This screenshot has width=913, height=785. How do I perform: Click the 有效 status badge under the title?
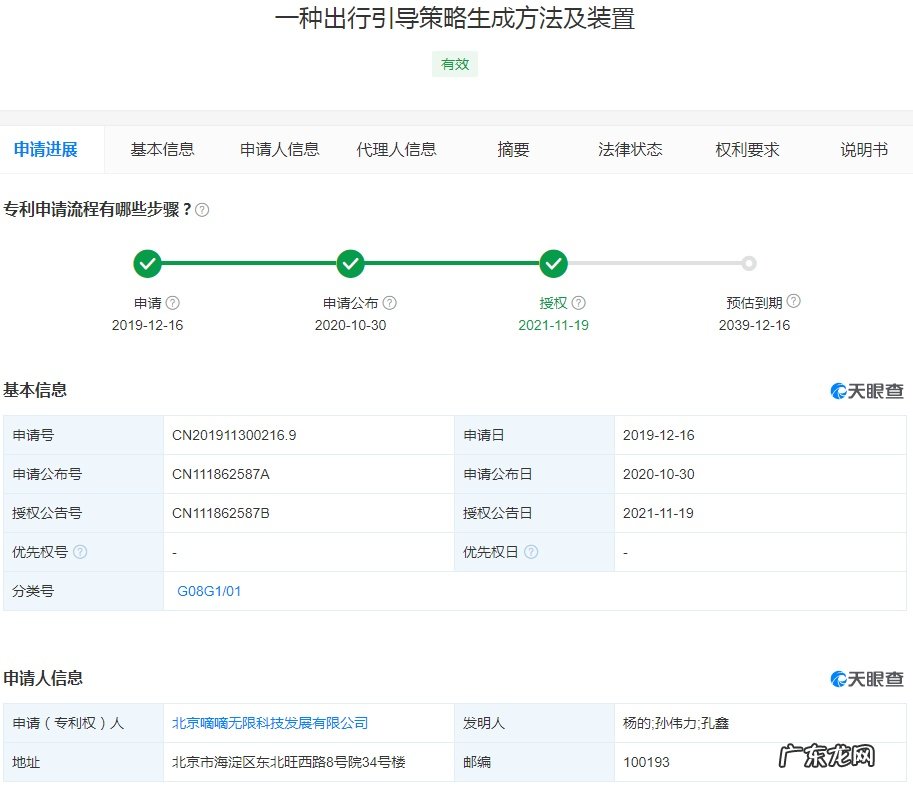coord(455,63)
